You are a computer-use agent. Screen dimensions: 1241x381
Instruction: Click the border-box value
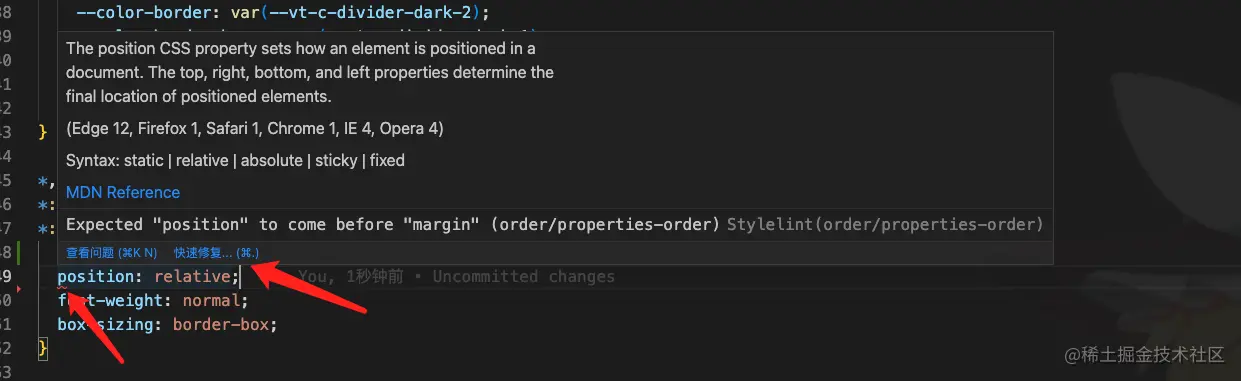point(220,324)
